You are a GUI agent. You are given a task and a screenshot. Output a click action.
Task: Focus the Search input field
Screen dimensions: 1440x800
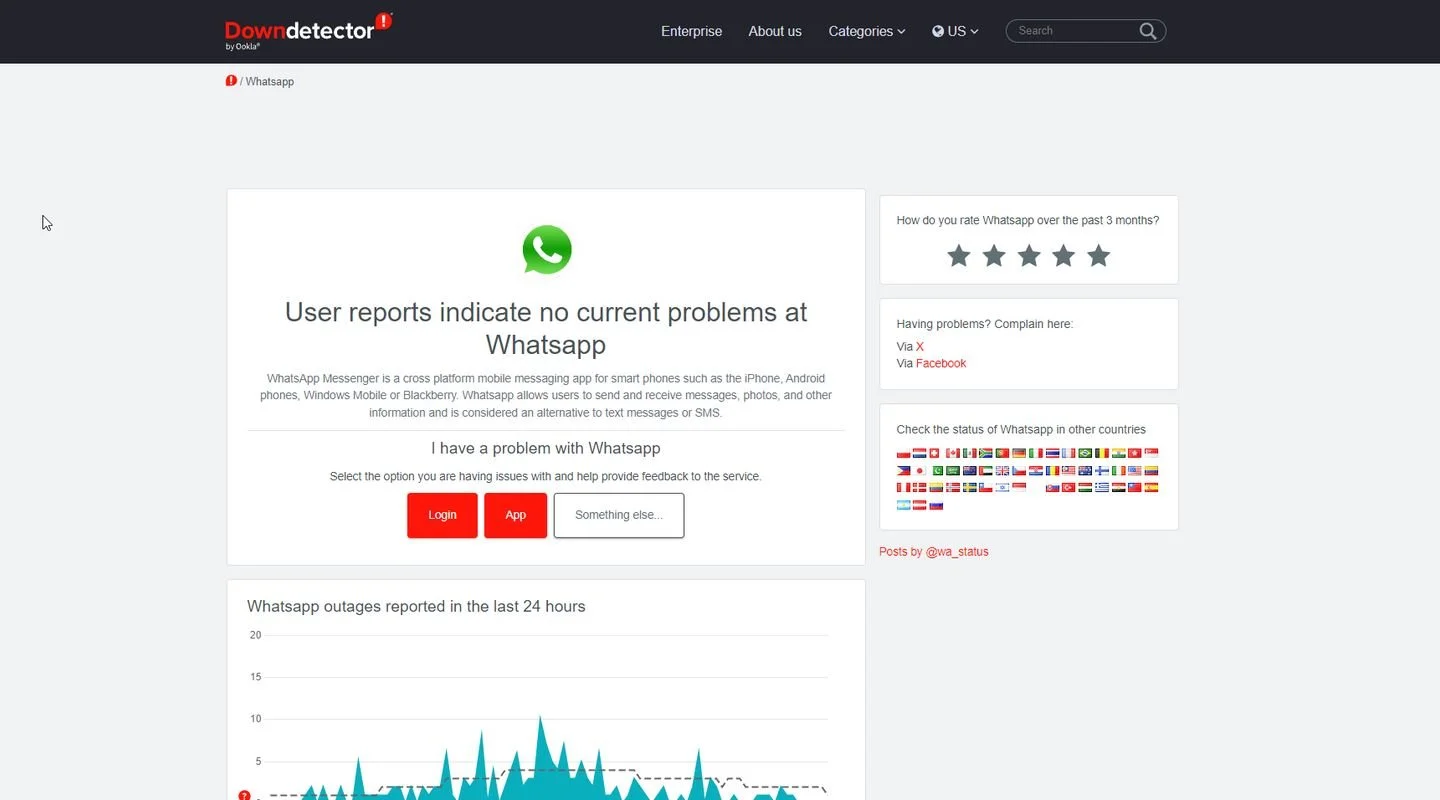(x=1075, y=31)
